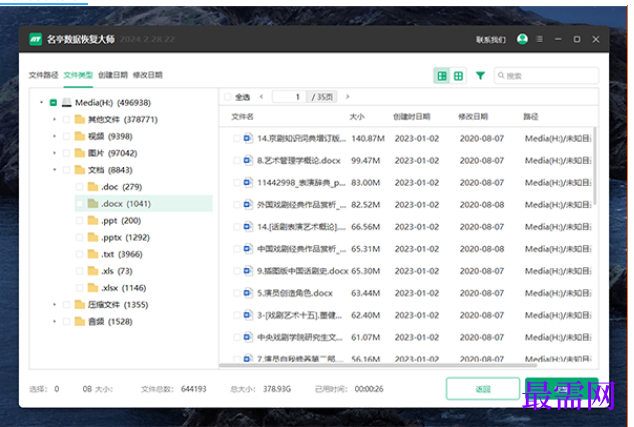Sort by 创建时日期 column header
This screenshot has width=634, height=427.
(x=412, y=116)
